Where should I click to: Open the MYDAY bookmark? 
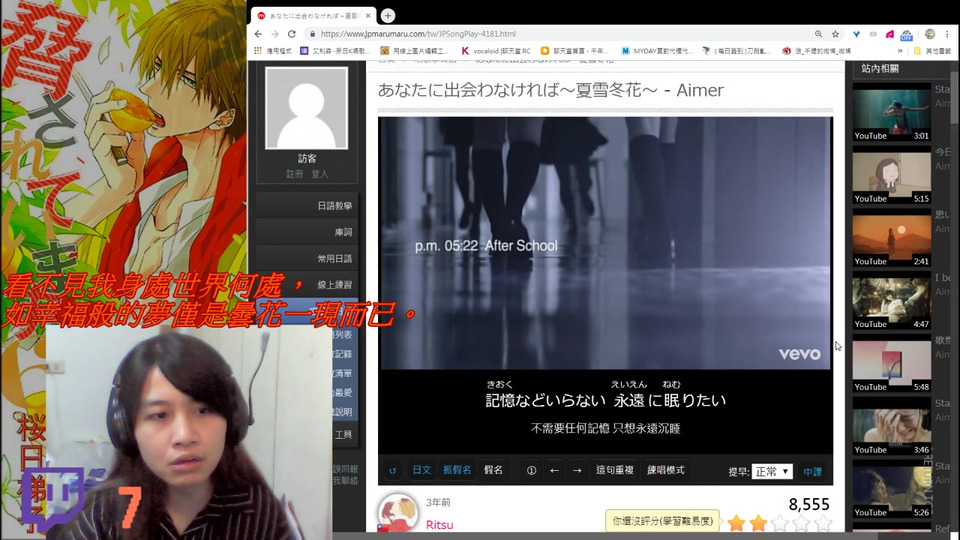[x=656, y=51]
